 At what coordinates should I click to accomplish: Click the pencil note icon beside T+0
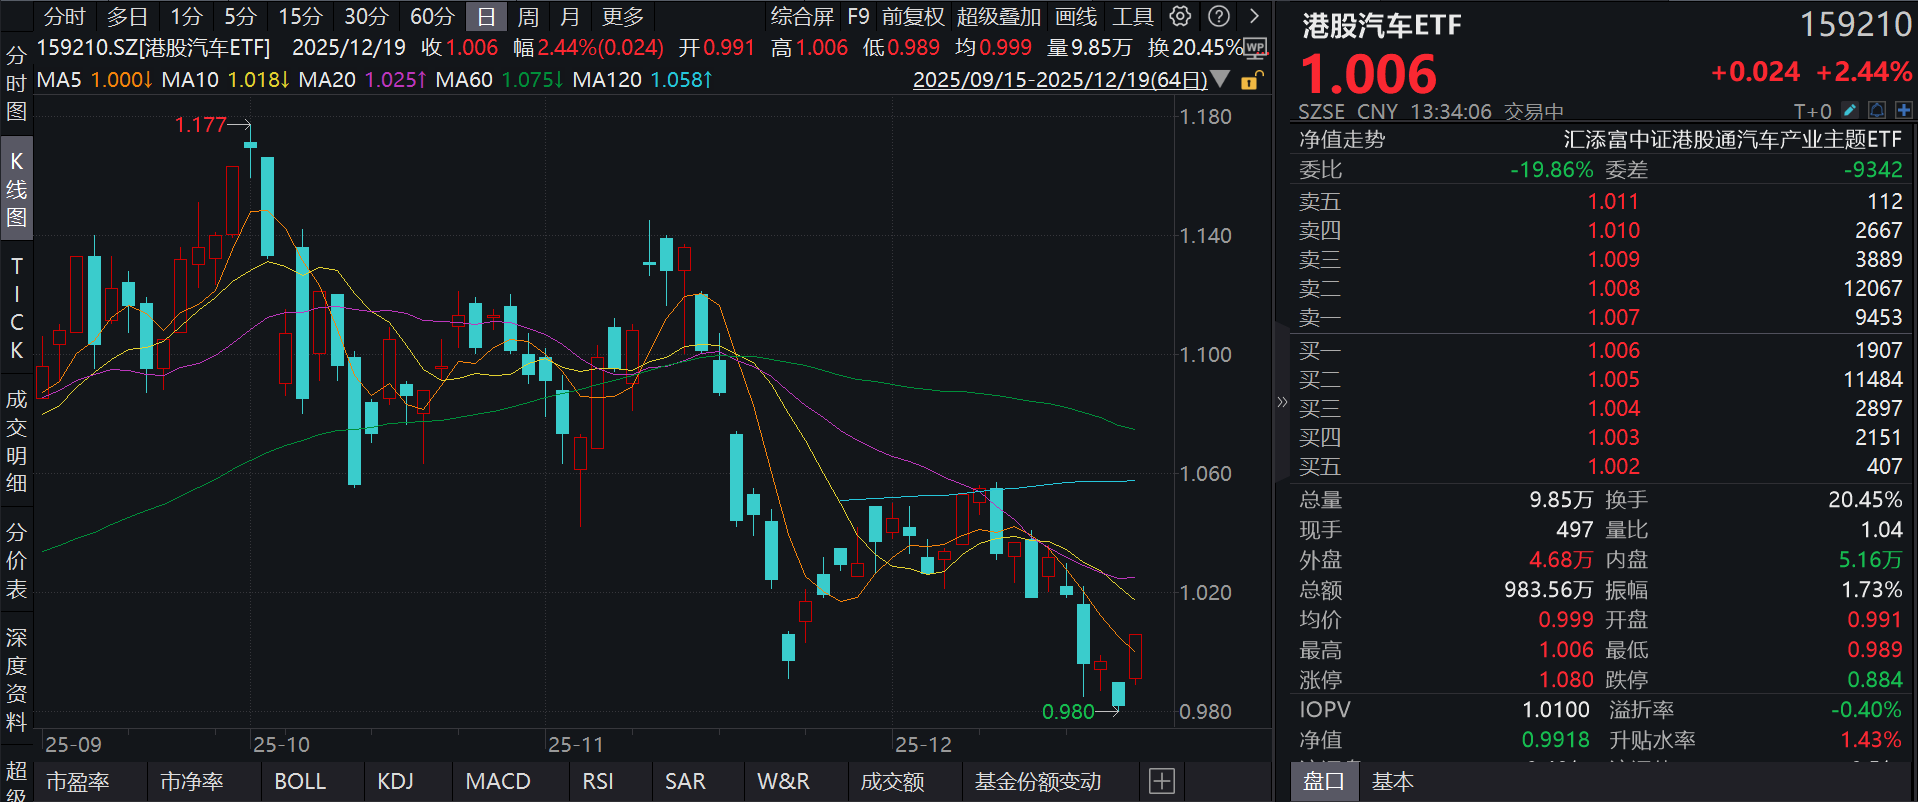click(x=1850, y=110)
